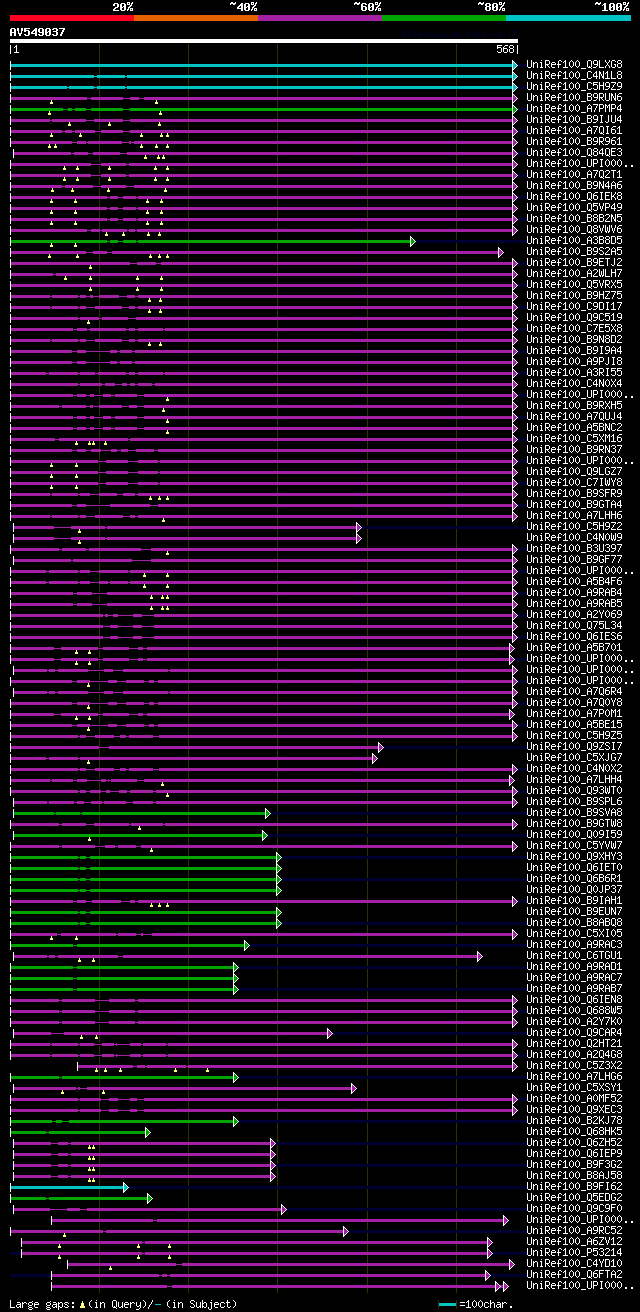Open hit UniRef100_Q9LXG8

click(574, 64)
